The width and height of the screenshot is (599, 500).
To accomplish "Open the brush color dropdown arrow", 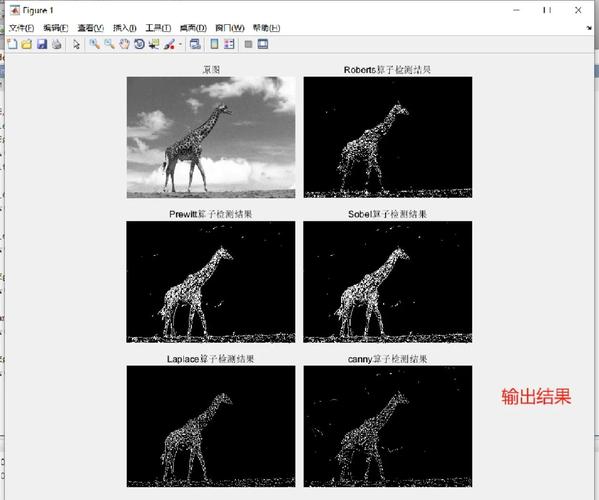I will pos(180,44).
